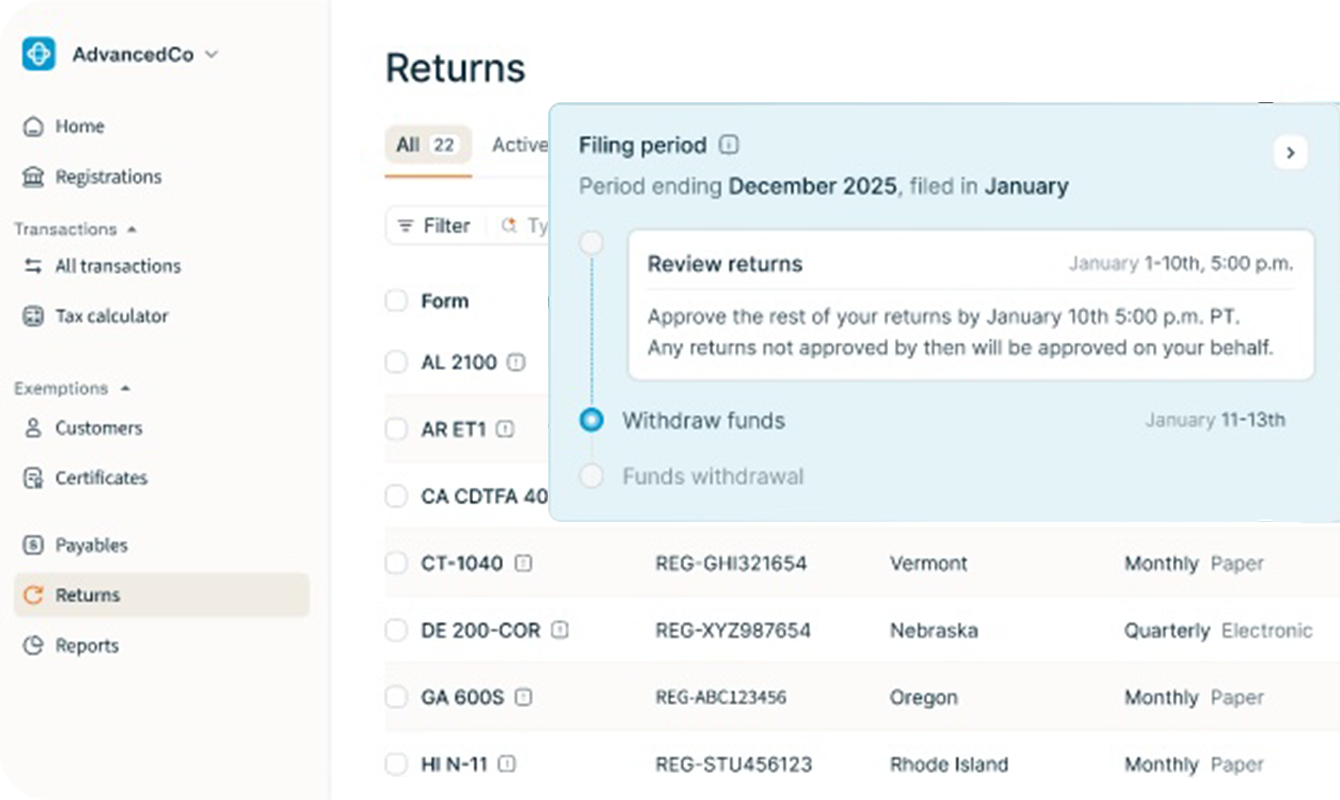This screenshot has width=1340, height=800.
Task: Click the info icon next to HI N-11
Action: click(507, 764)
